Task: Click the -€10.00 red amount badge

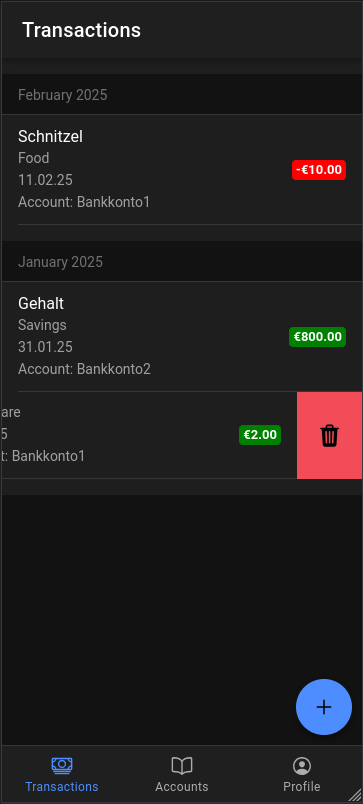Action: [x=319, y=170]
